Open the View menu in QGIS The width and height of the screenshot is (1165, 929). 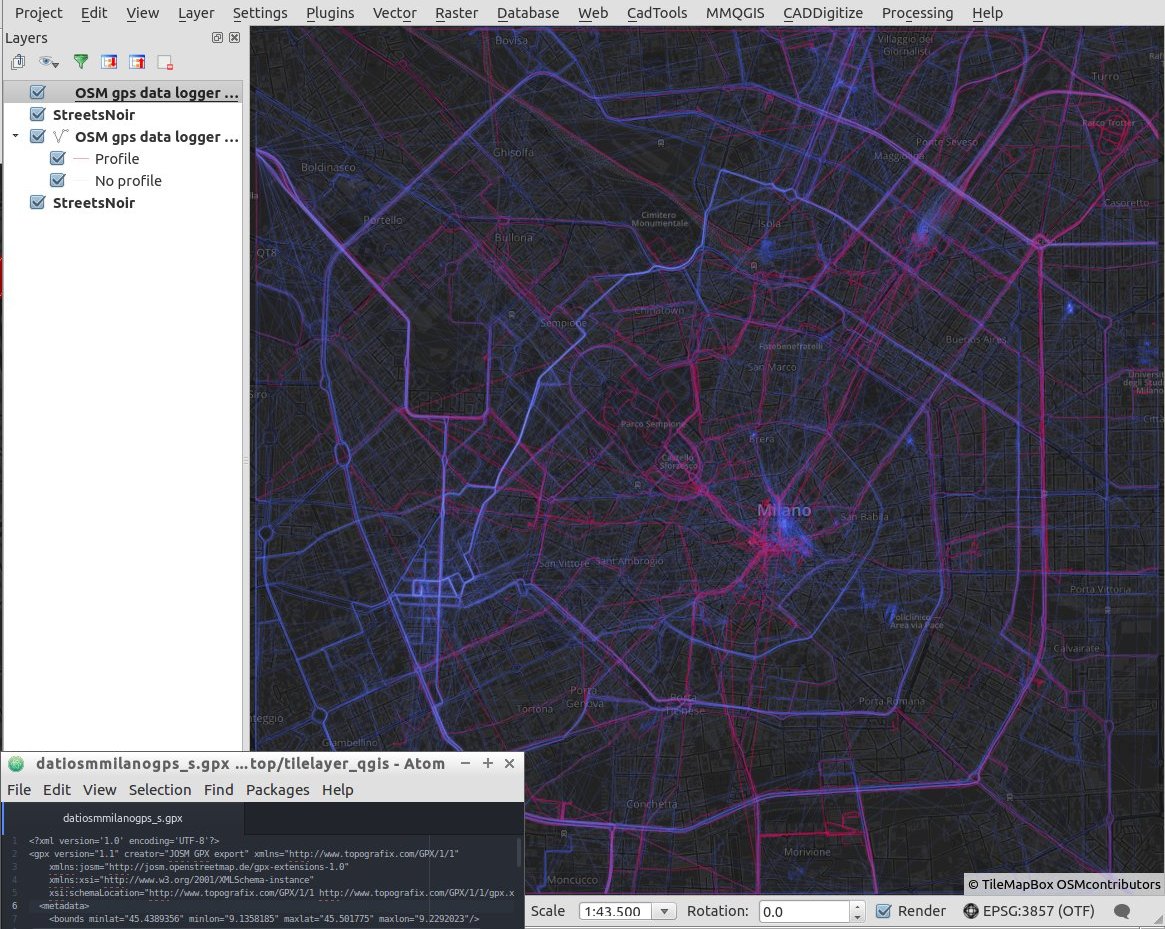[142, 13]
